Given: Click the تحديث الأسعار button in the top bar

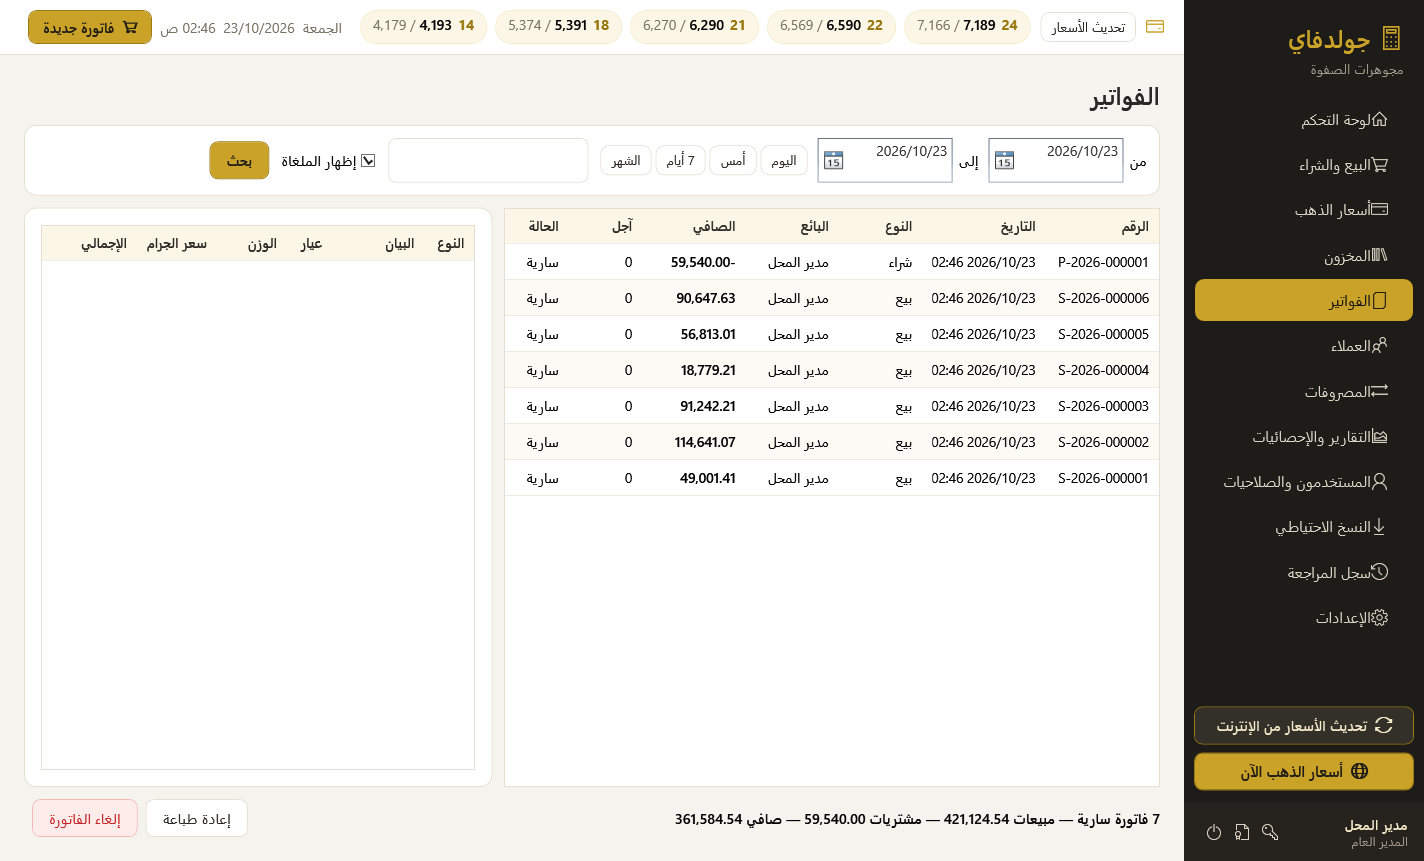Looking at the screenshot, I should pyautogui.click(x=1088, y=27).
